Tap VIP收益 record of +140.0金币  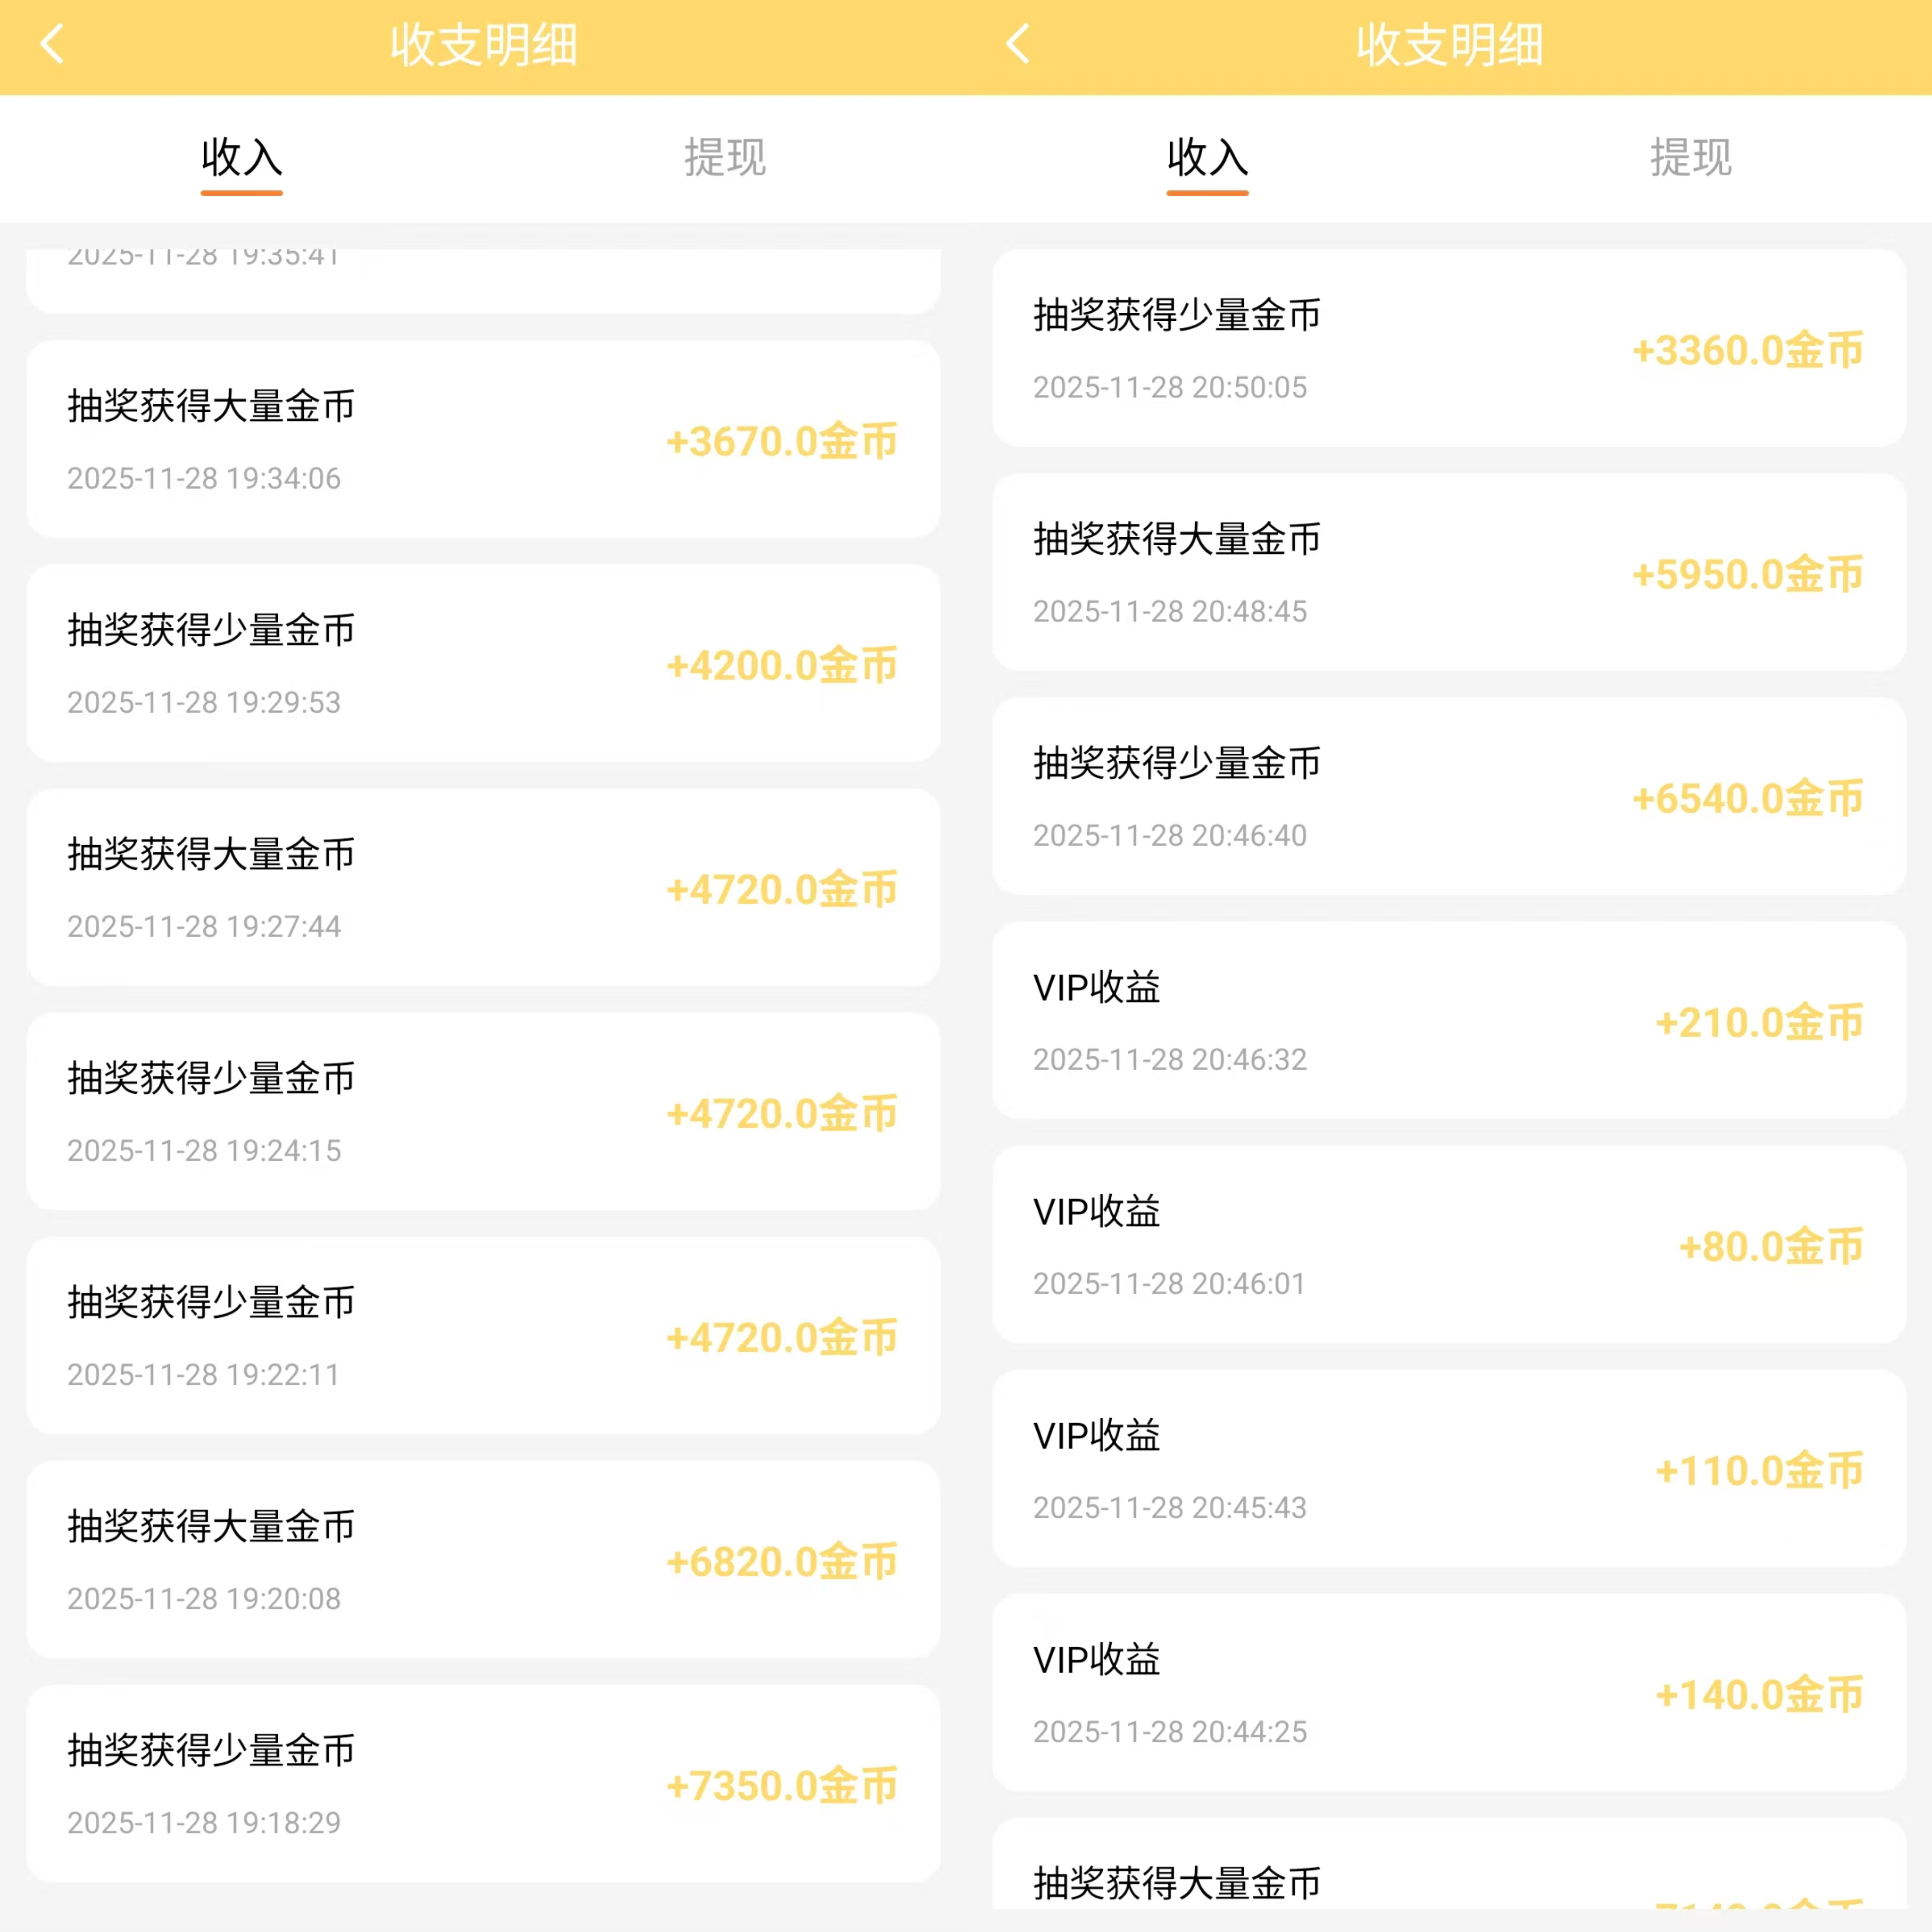(1449, 1693)
